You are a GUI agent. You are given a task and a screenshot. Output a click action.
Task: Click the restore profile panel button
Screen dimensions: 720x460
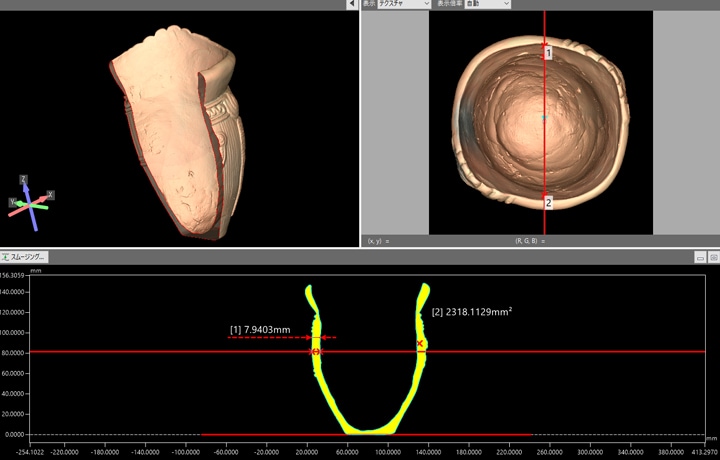(x=700, y=257)
